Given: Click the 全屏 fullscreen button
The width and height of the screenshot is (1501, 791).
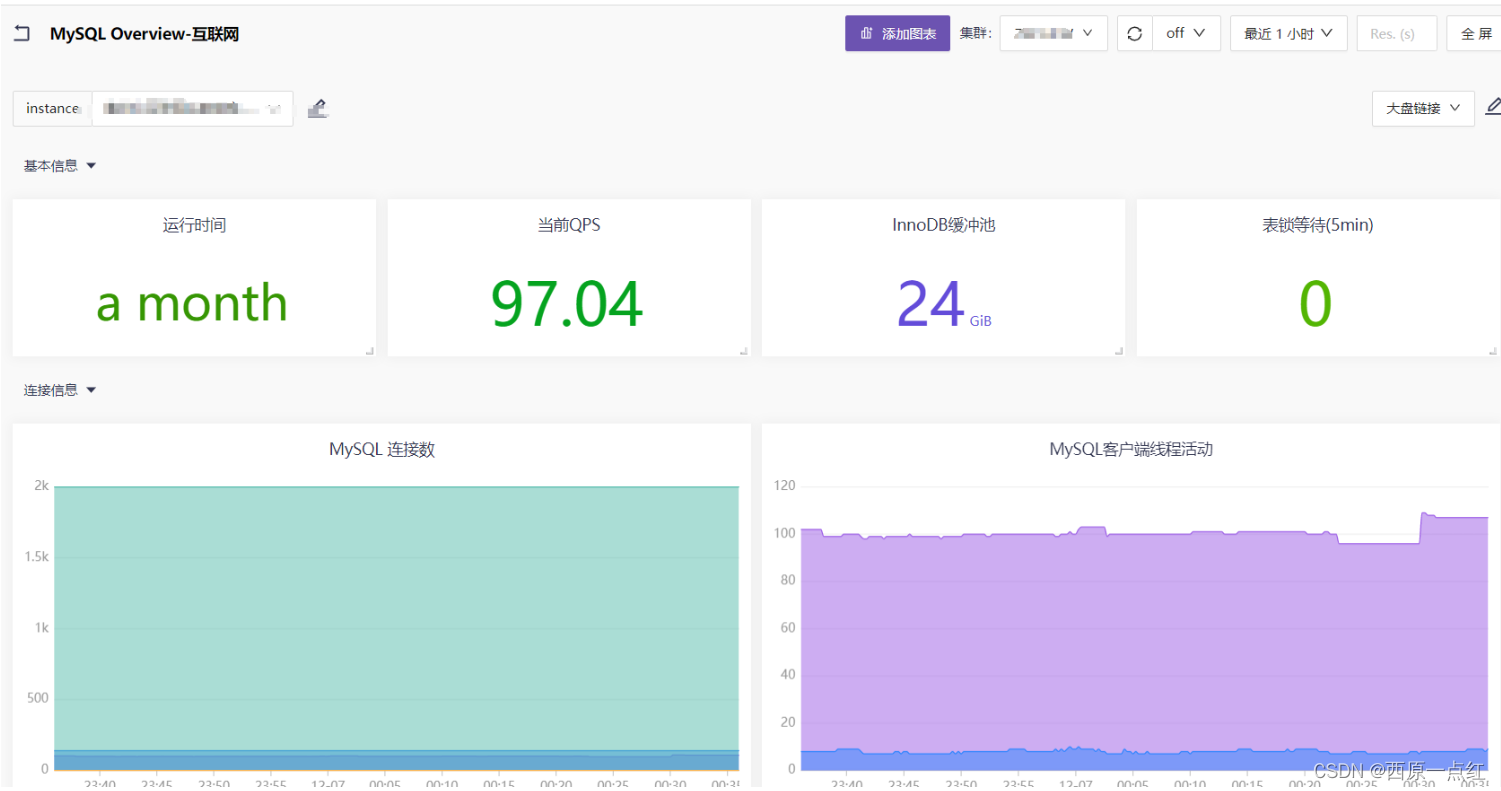Looking at the screenshot, I should tap(1474, 33).
